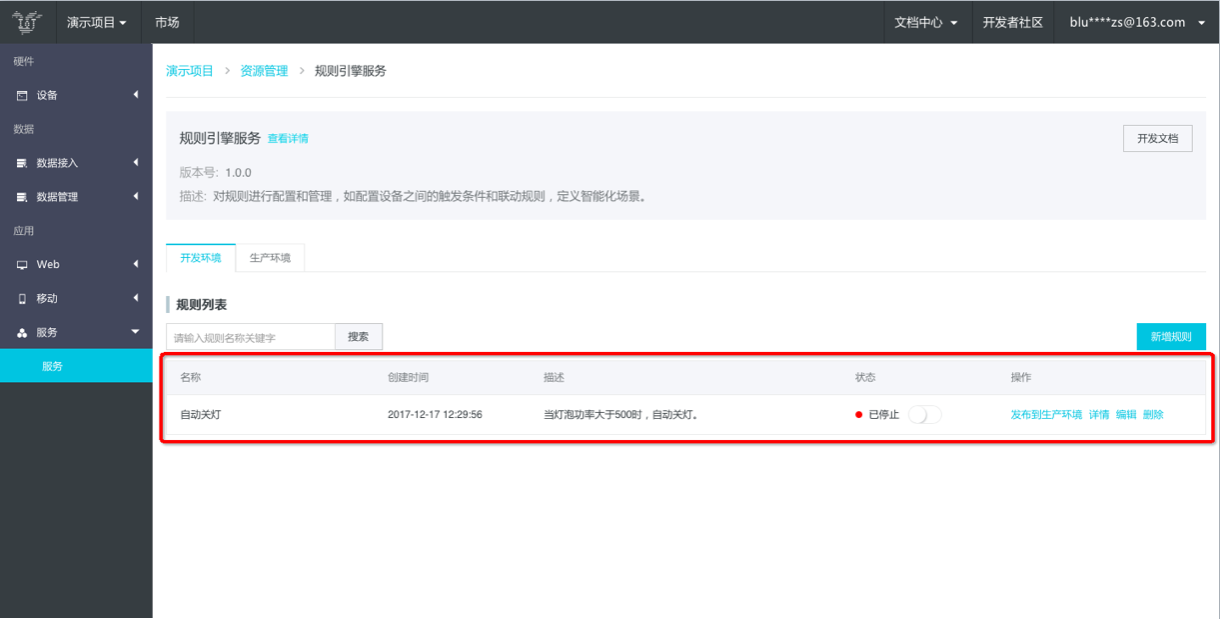
Task: Click the 服务 services icon in sidebar
Action: 22,333
